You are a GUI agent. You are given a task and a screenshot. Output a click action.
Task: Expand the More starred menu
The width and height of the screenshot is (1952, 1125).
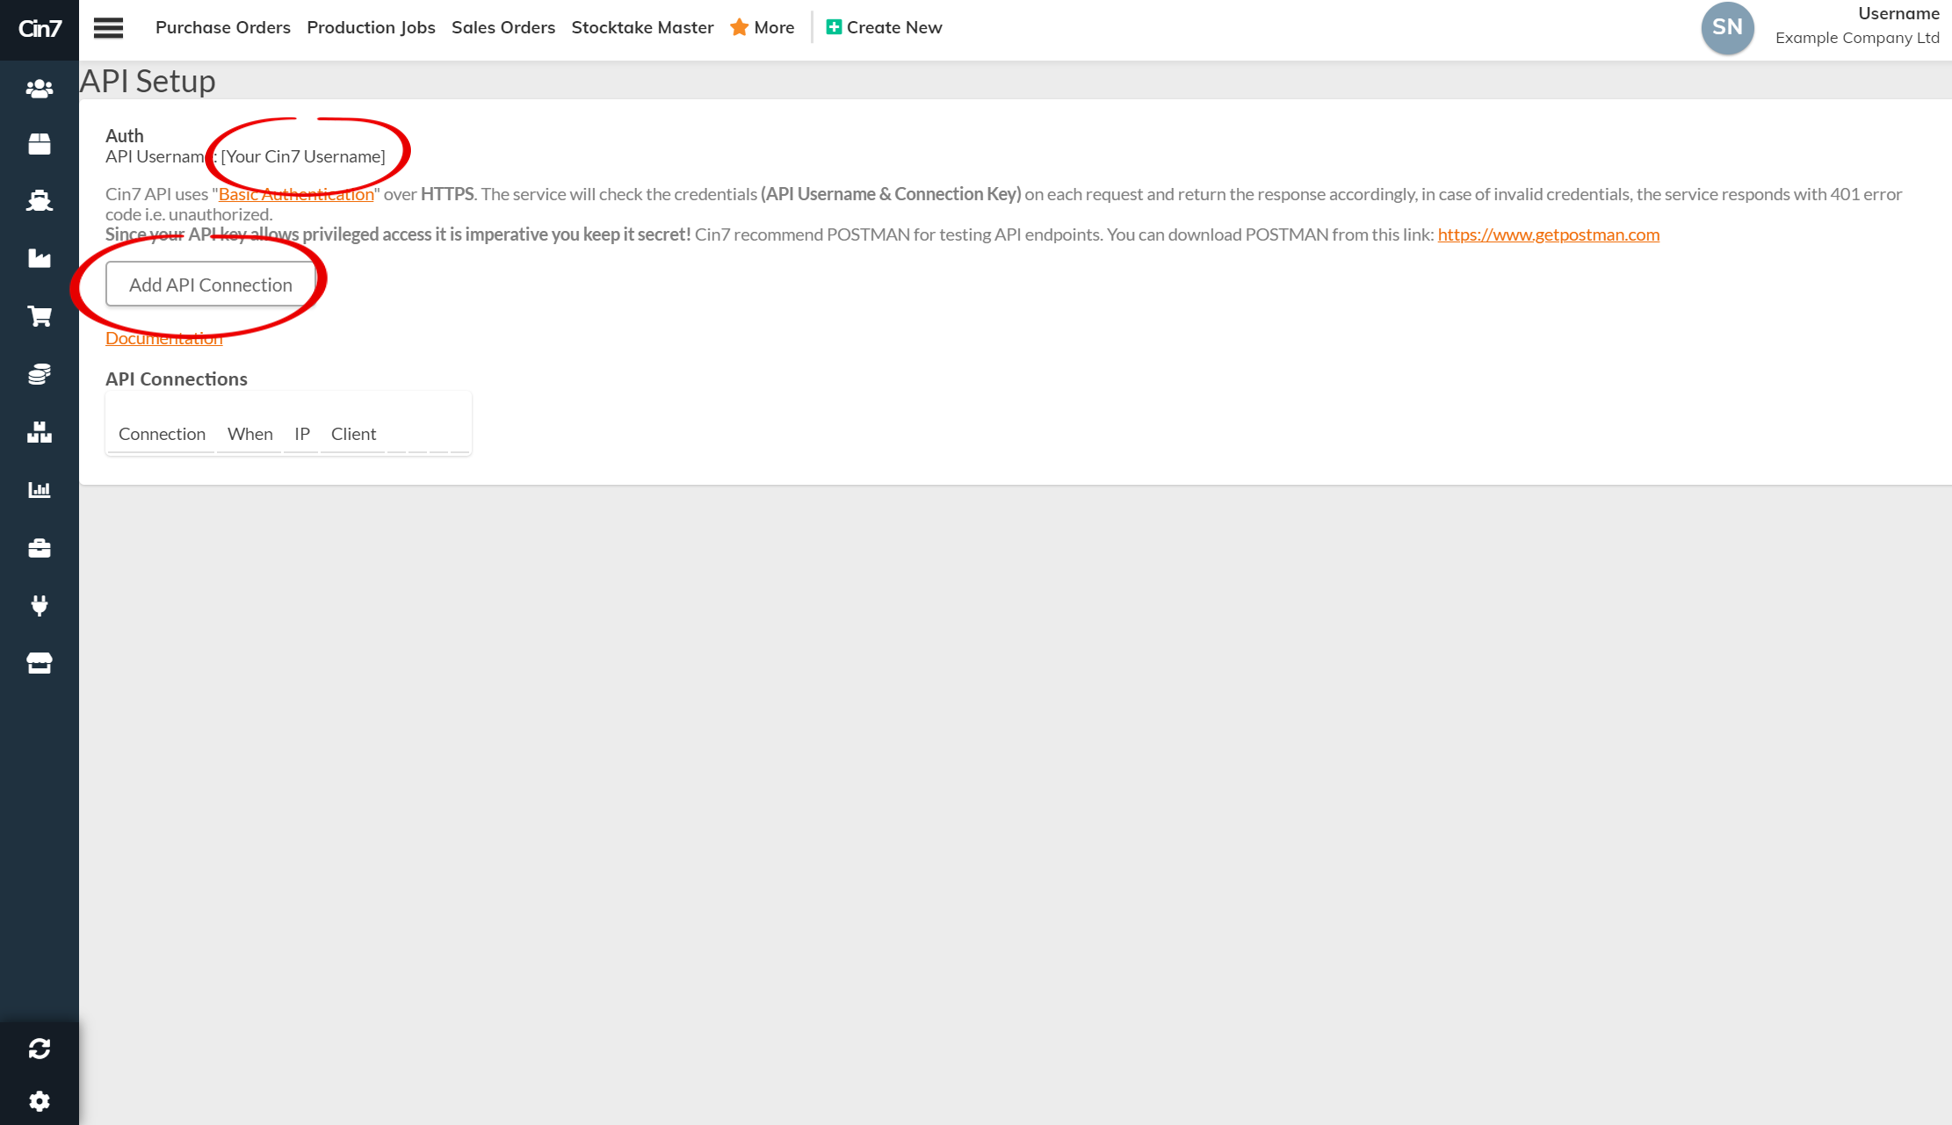(x=762, y=27)
